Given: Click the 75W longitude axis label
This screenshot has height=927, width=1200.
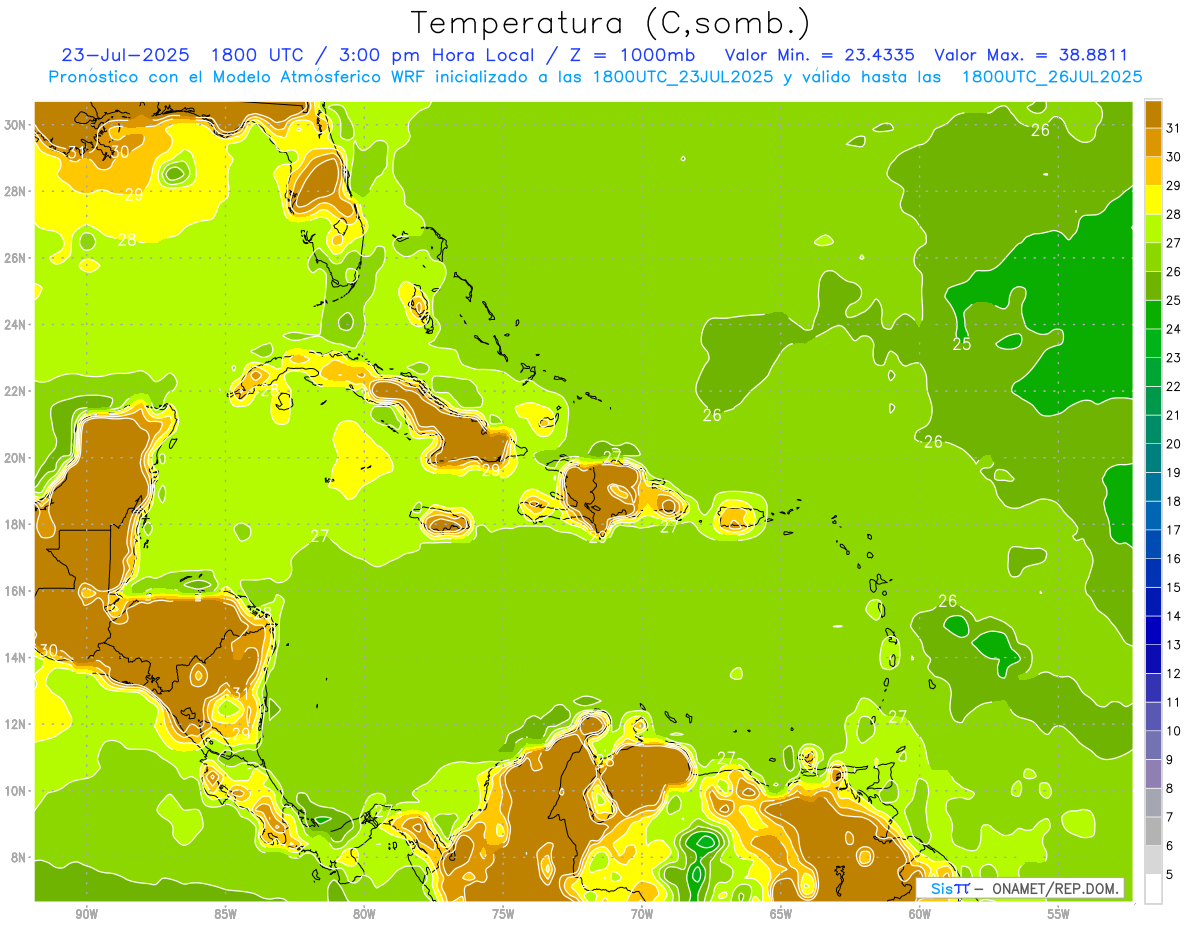Looking at the screenshot, I should tap(503, 913).
